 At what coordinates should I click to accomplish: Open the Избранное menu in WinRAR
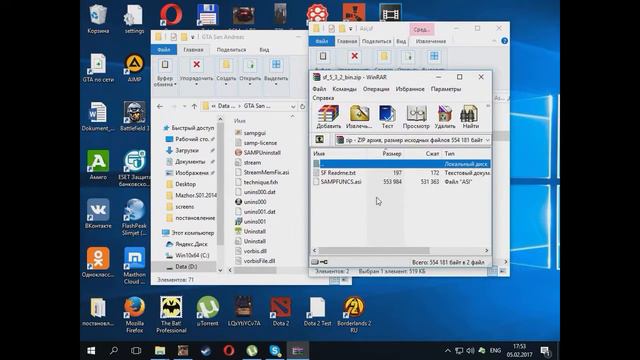click(410, 89)
